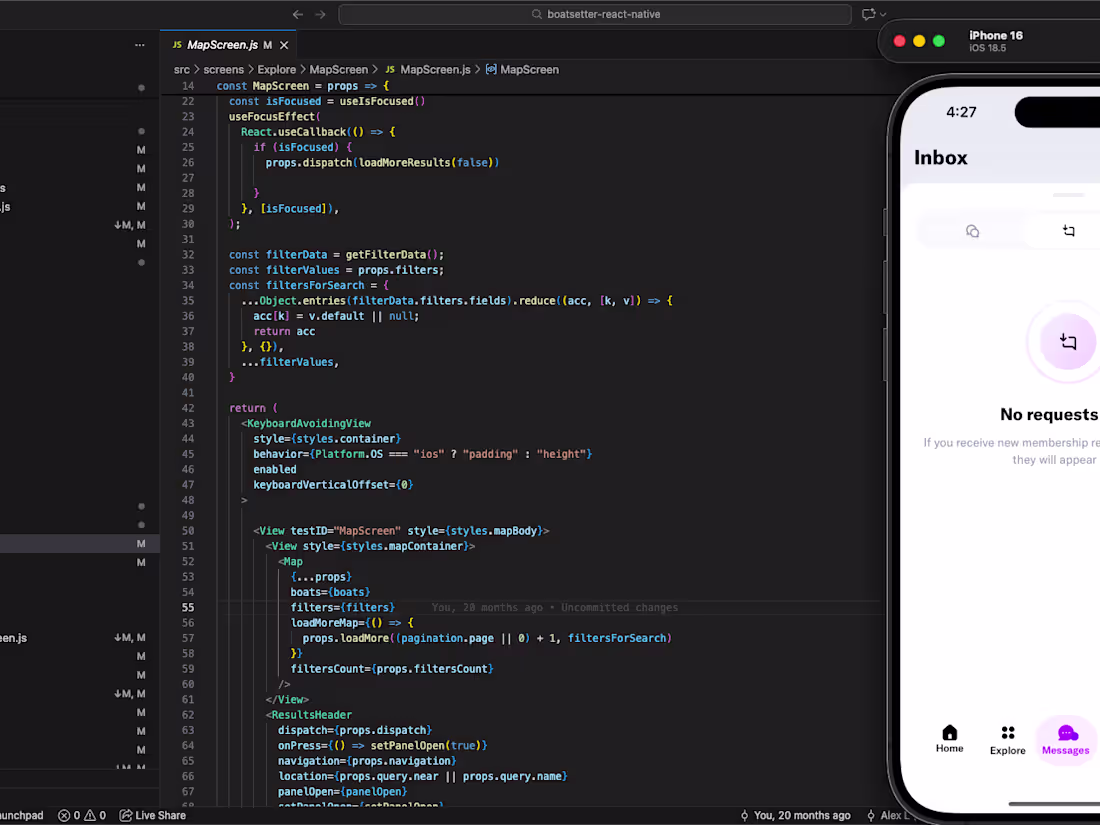The height and width of the screenshot is (825, 1100).
Task: Select the Explore icon in the app tab bar
Action: [x=1007, y=733]
